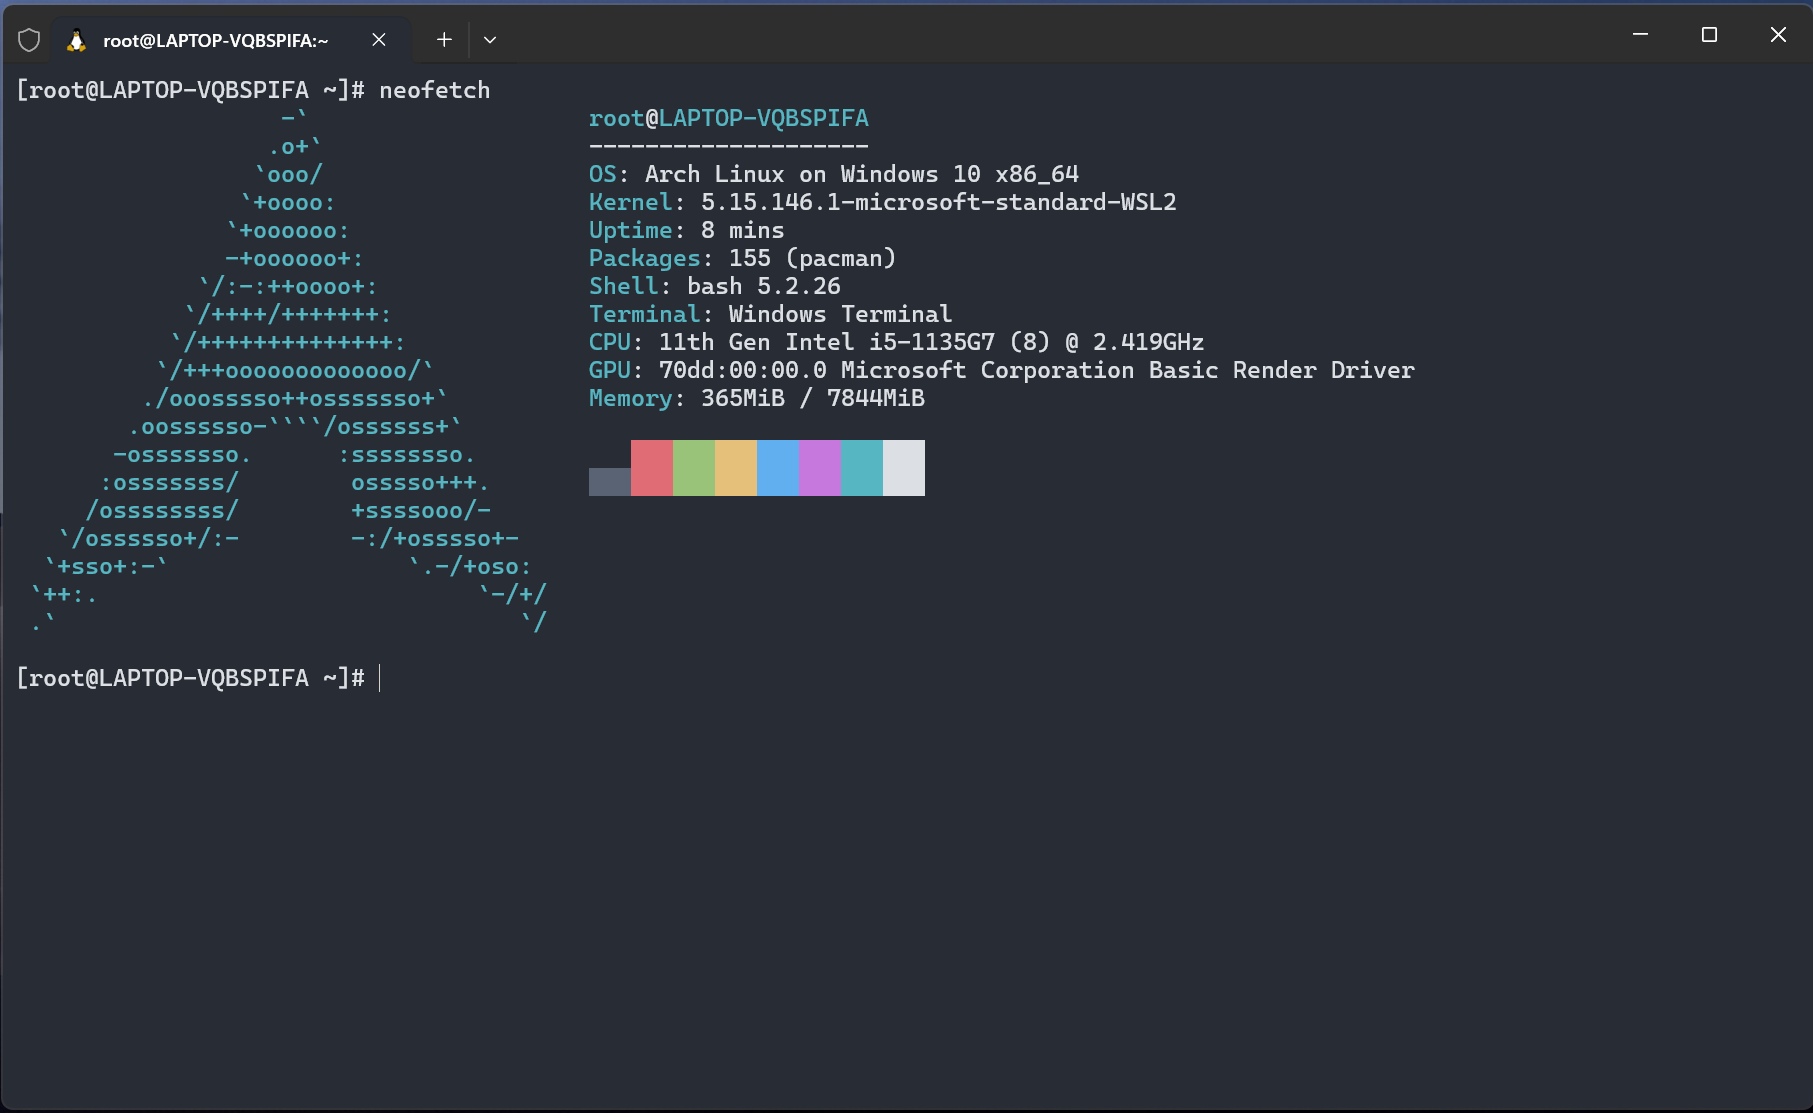Click 'Shell: bash 5.2.26' line

pos(715,286)
